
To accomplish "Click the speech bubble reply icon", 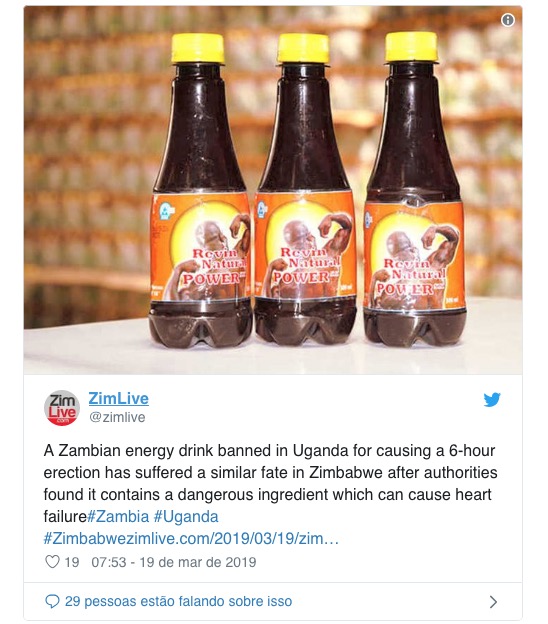I will [52, 601].
